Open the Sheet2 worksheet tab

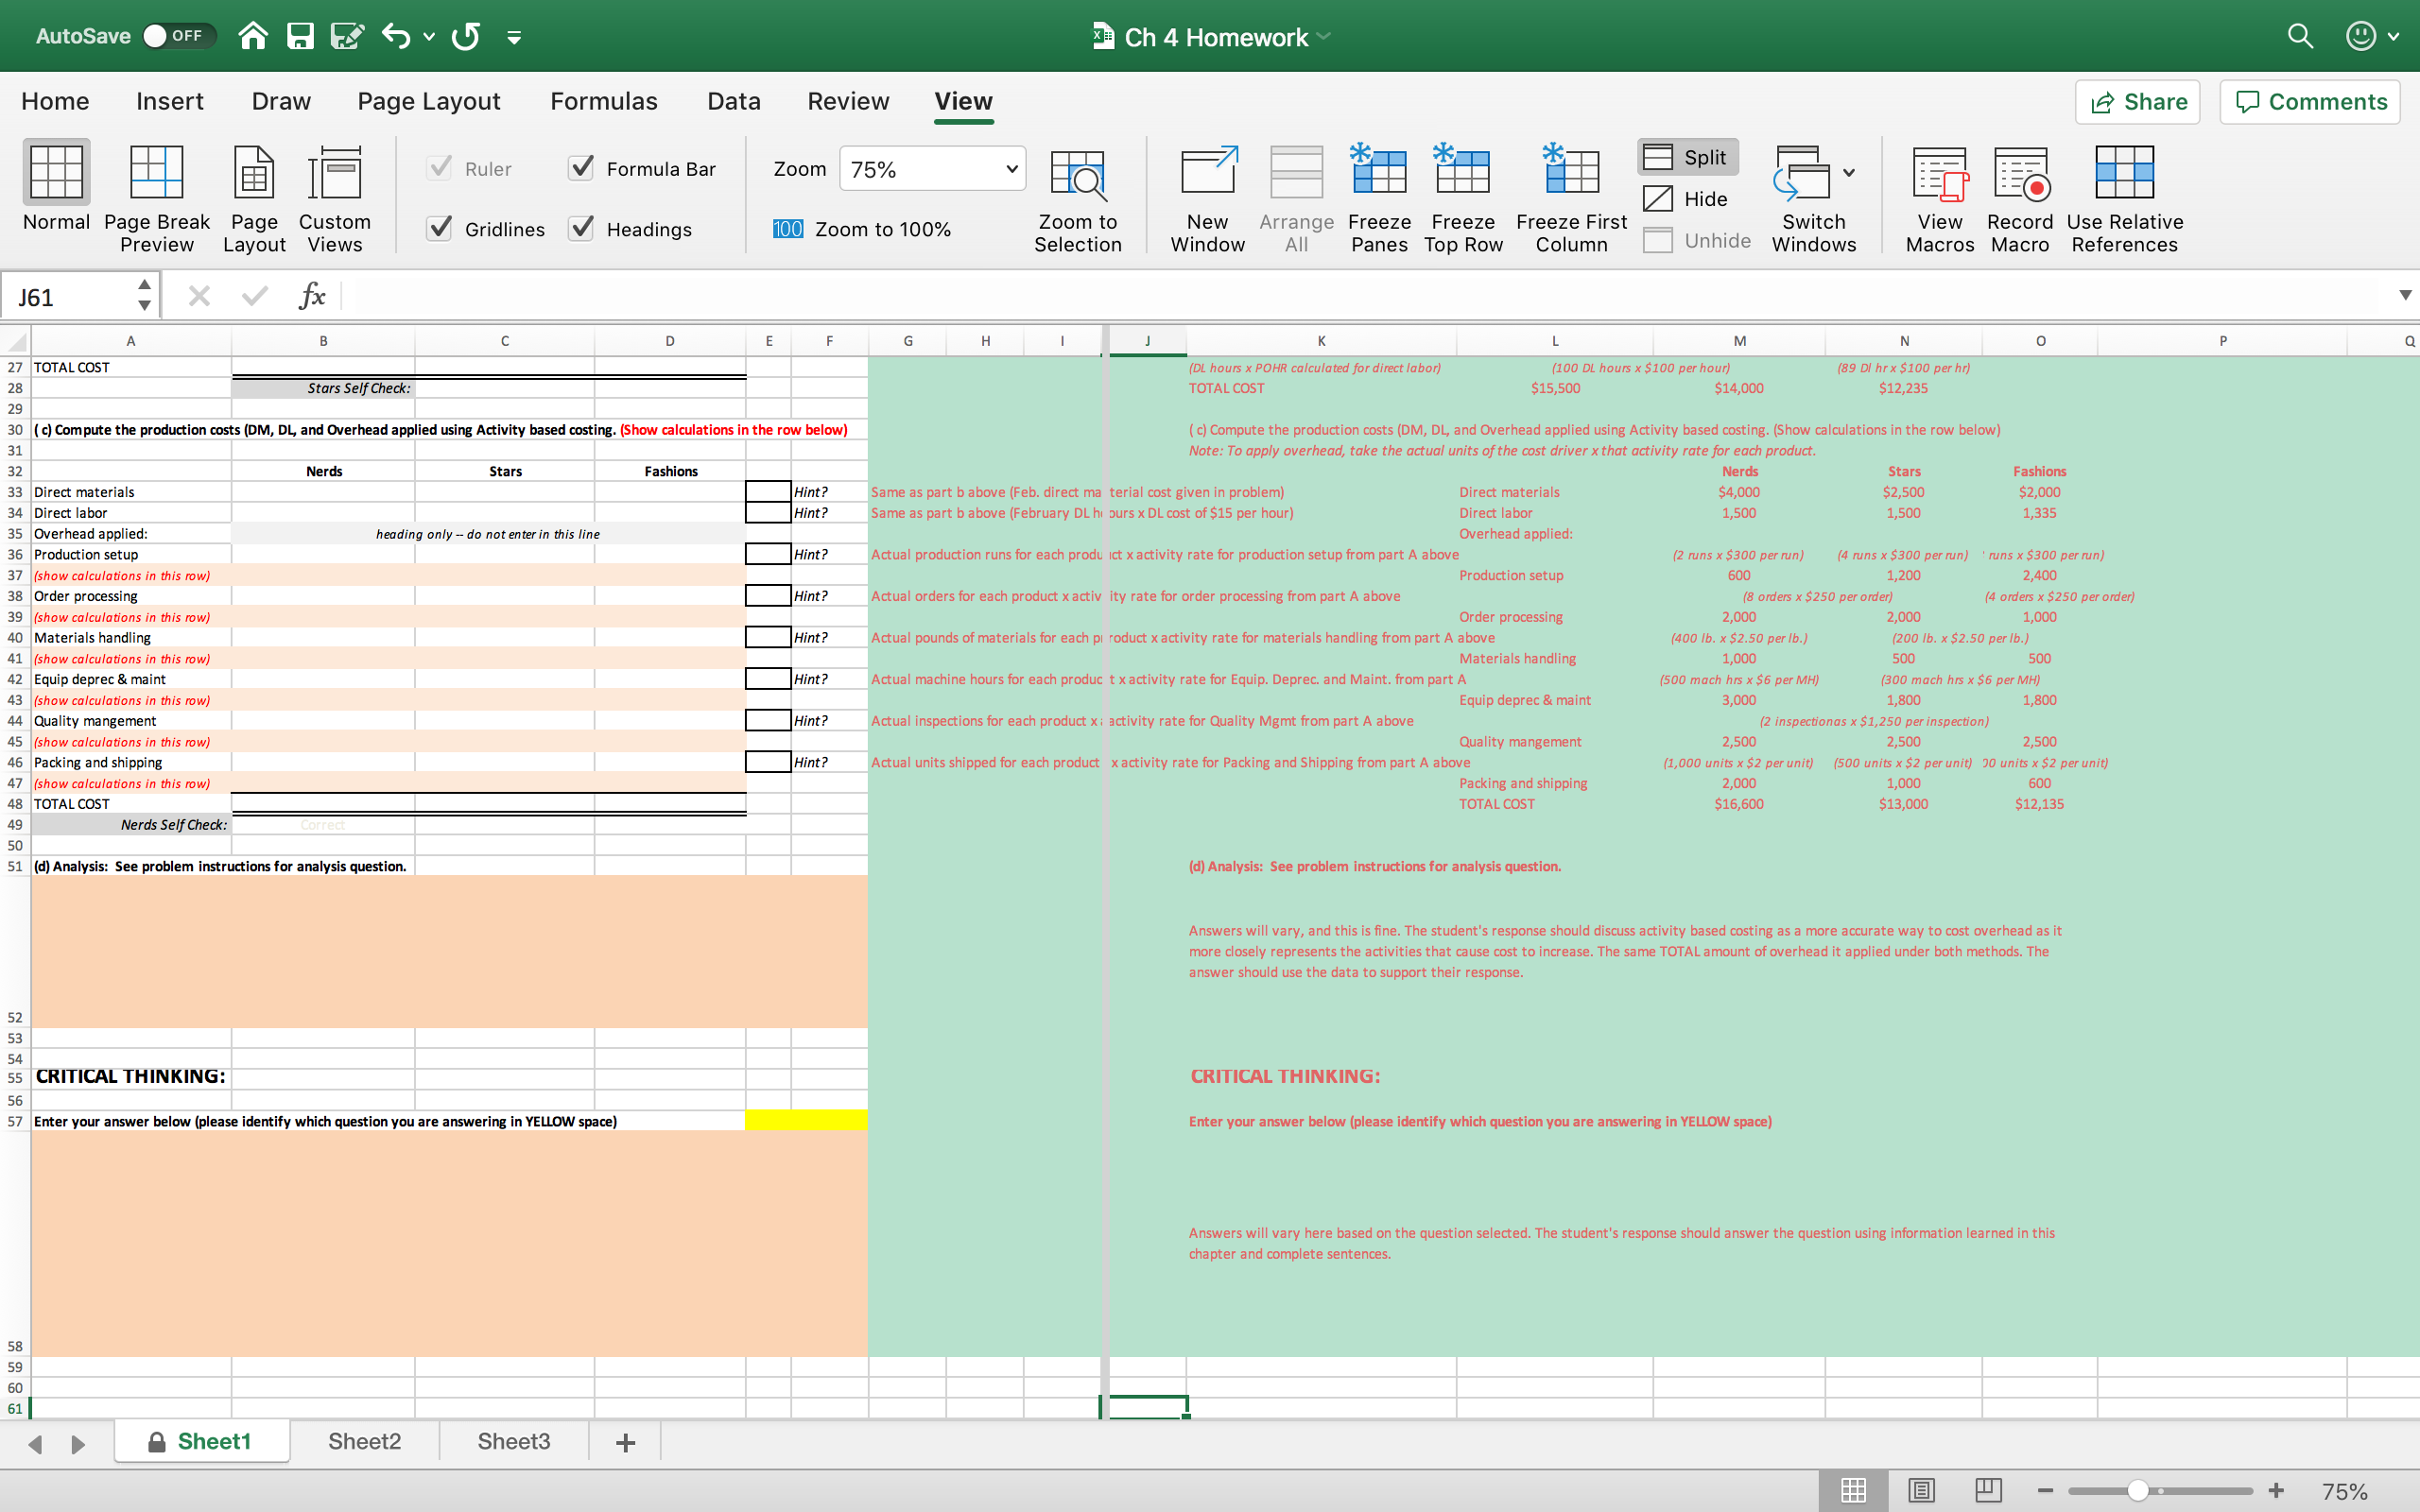pyautogui.click(x=364, y=1441)
